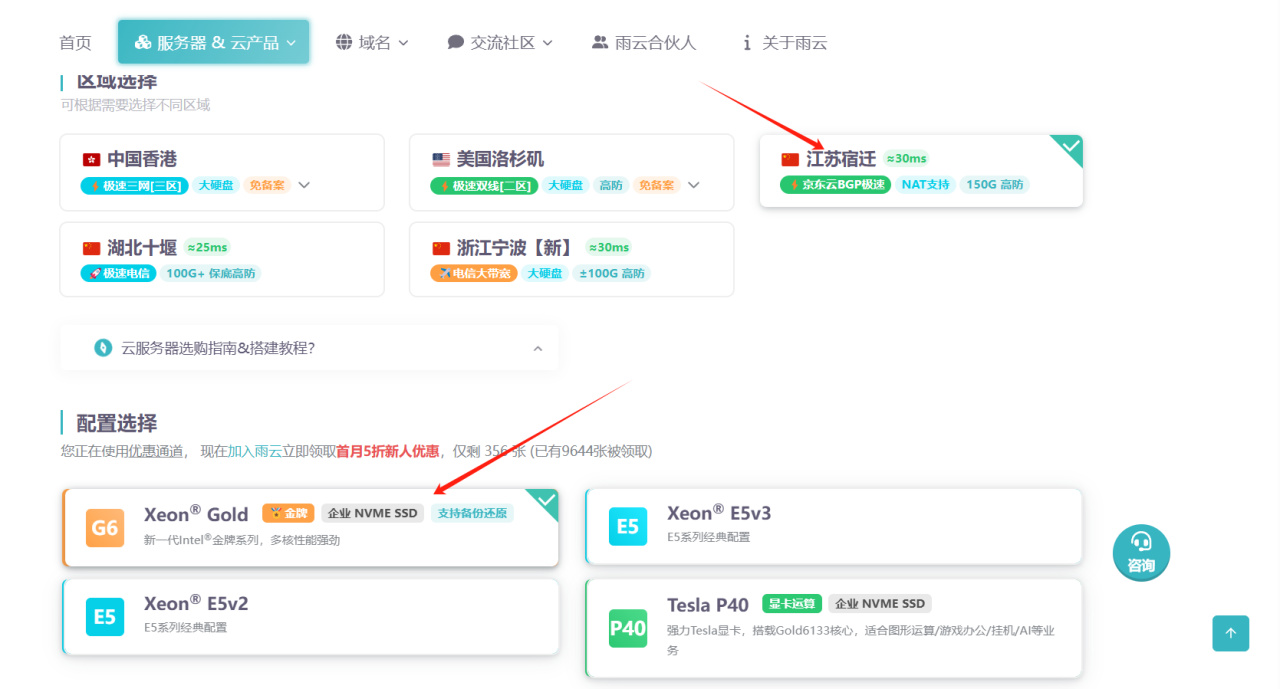Follow the 加入雨云 link
Image resolution: width=1280 pixels, height=689 pixels.
pyautogui.click(x=254, y=451)
